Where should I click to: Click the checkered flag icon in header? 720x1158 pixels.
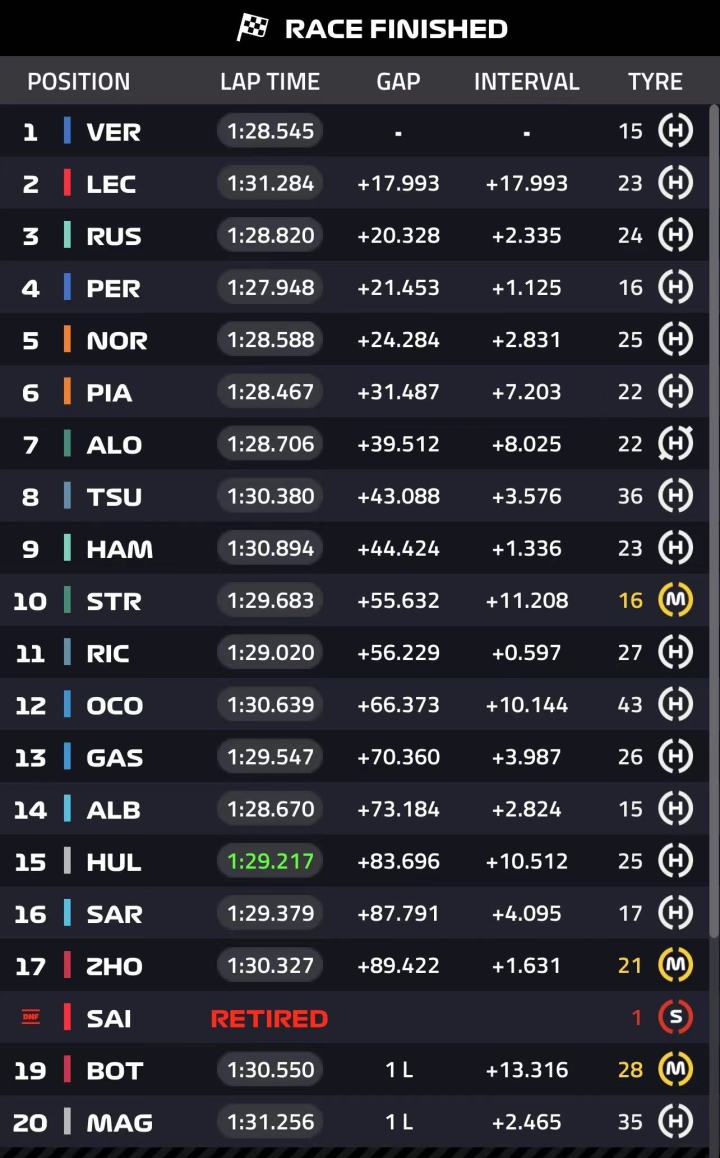click(x=253, y=28)
